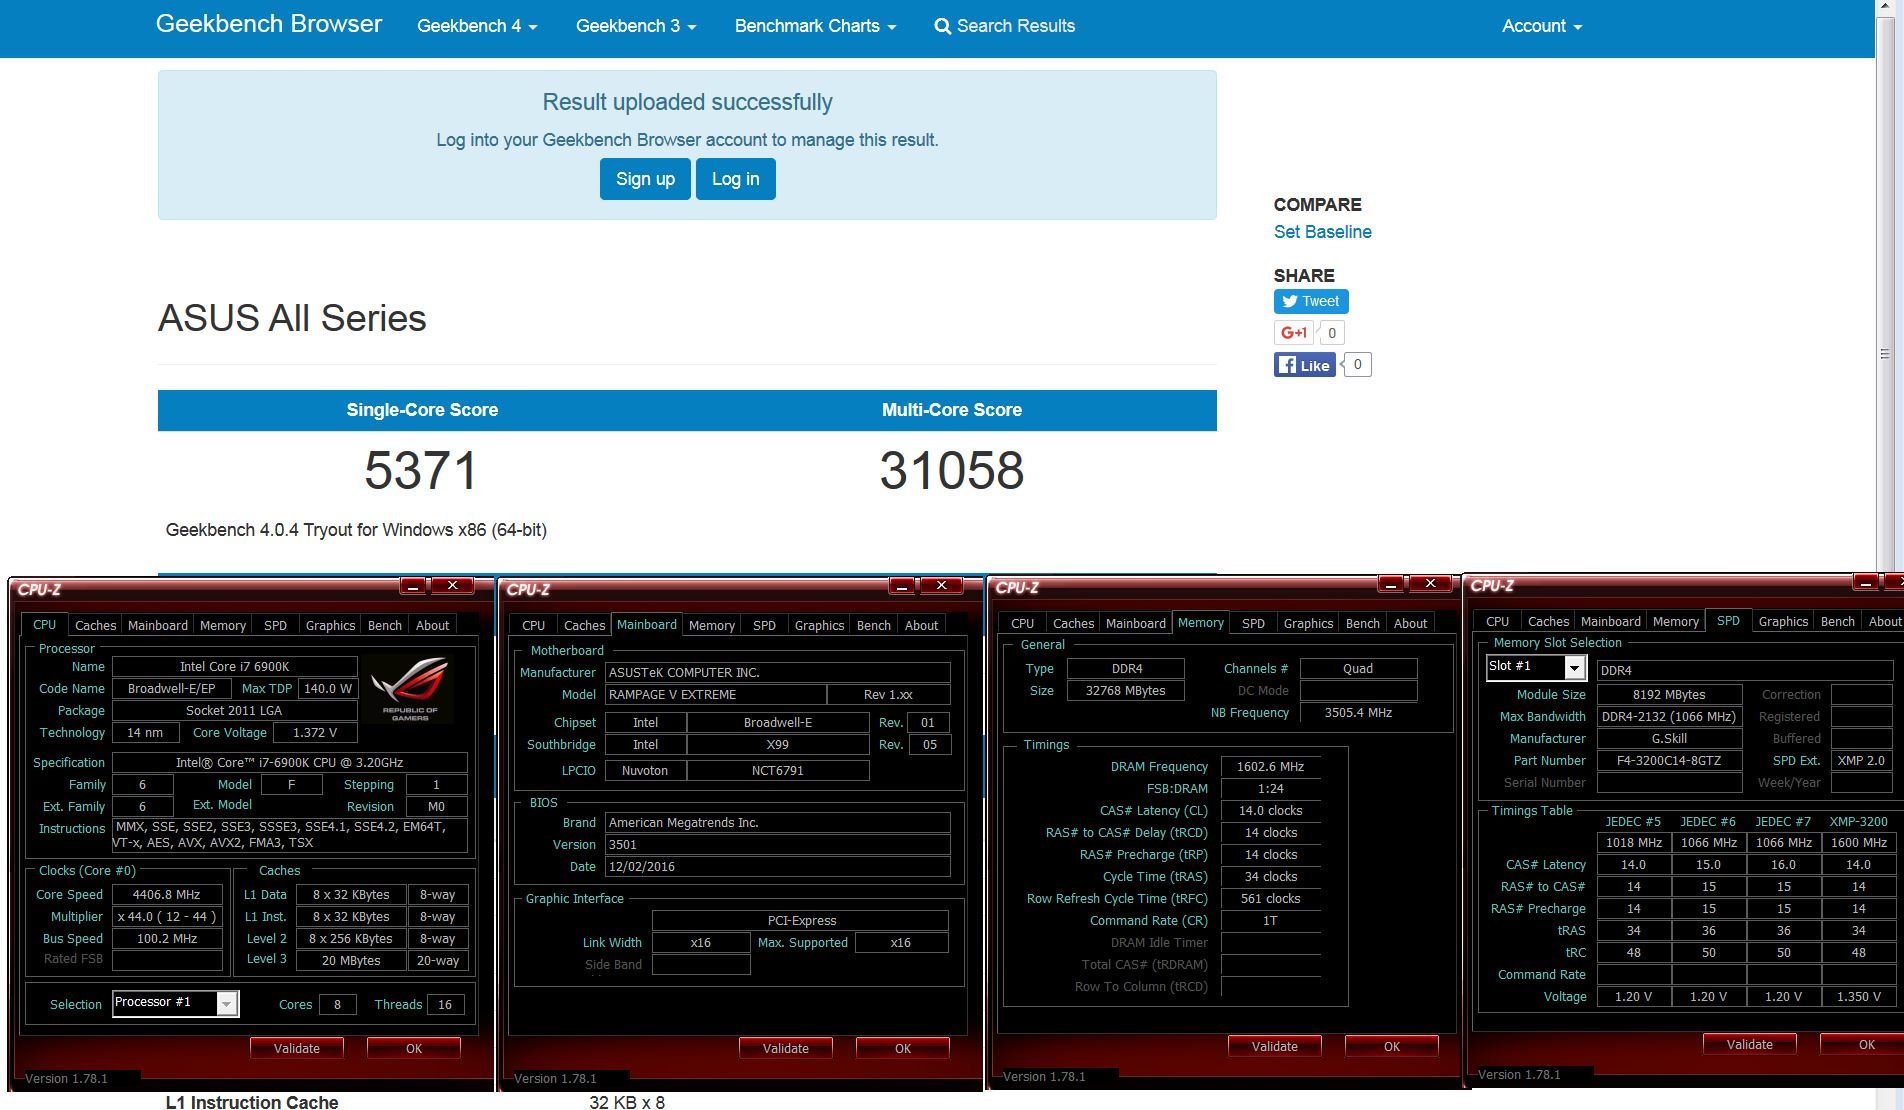Click the Google +1 share button
This screenshot has width=1904, height=1110.
[x=1293, y=333]
